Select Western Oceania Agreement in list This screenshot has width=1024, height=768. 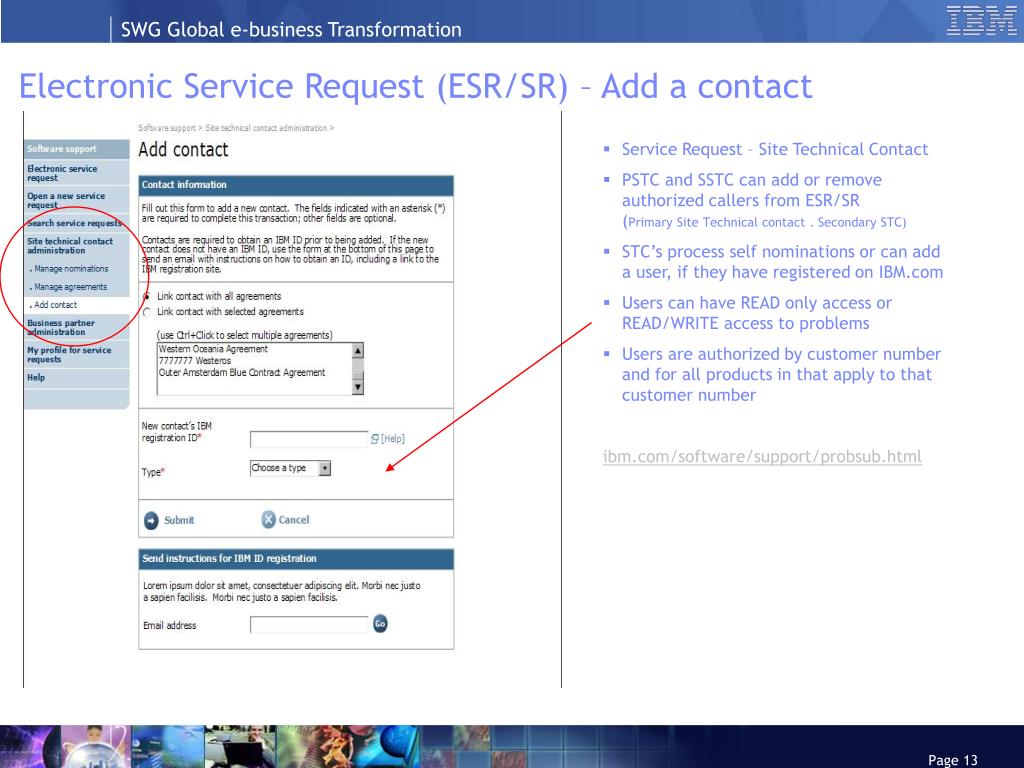[214, 349]
